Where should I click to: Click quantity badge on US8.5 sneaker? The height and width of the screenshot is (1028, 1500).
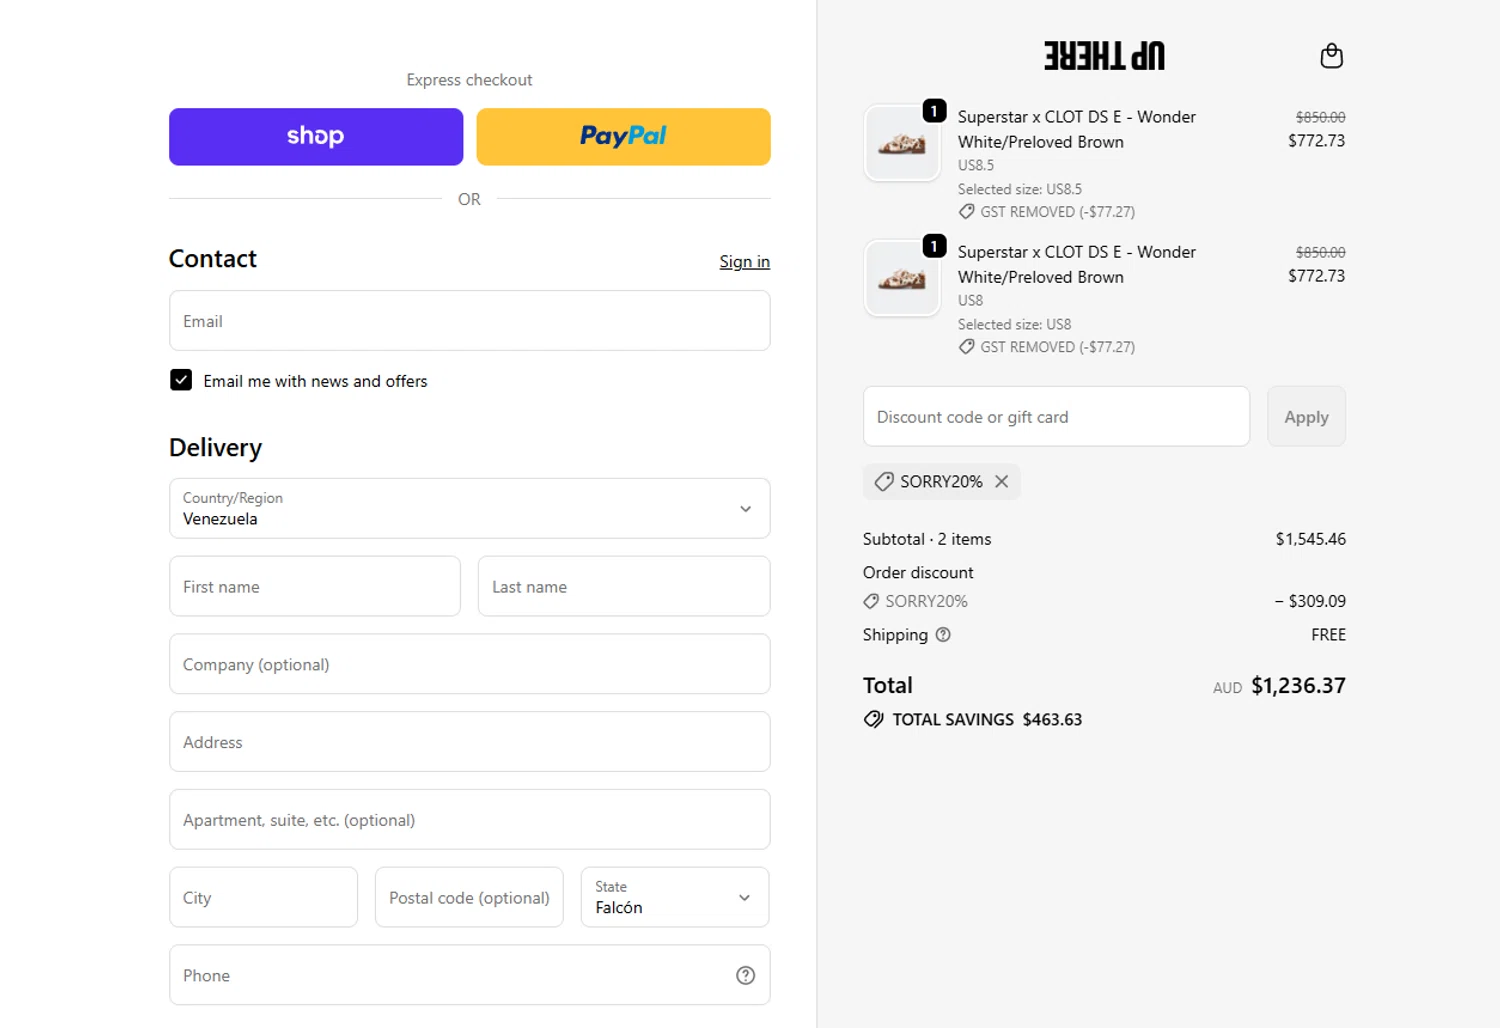934,111
